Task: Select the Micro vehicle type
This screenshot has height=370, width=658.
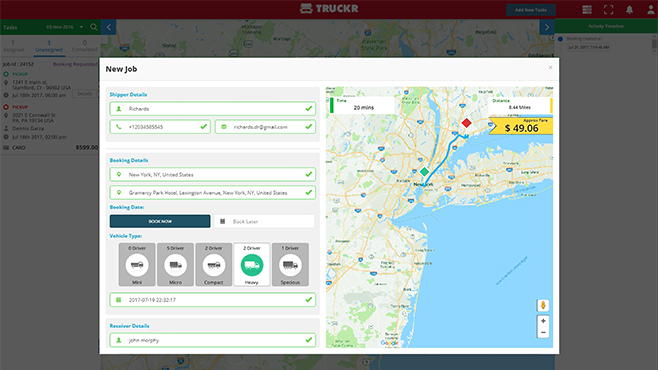Action: pos(175,264)
